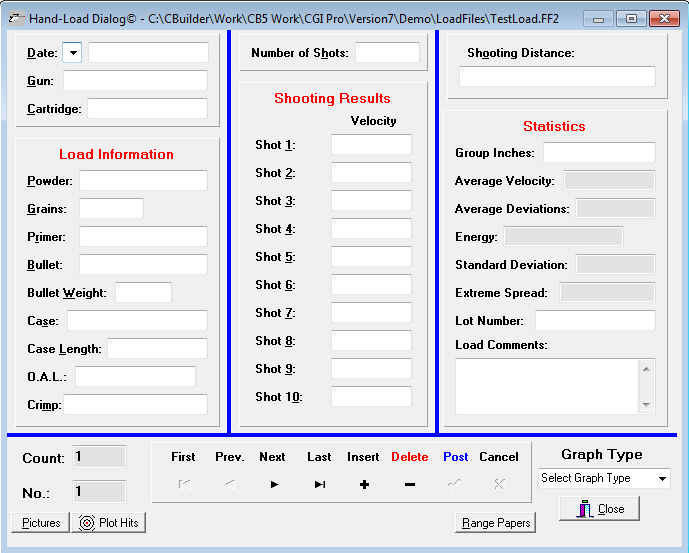Delete record using minus icon
Viewport: 689px width, 553px height.
pyautogui.click(x=410, y=484)
